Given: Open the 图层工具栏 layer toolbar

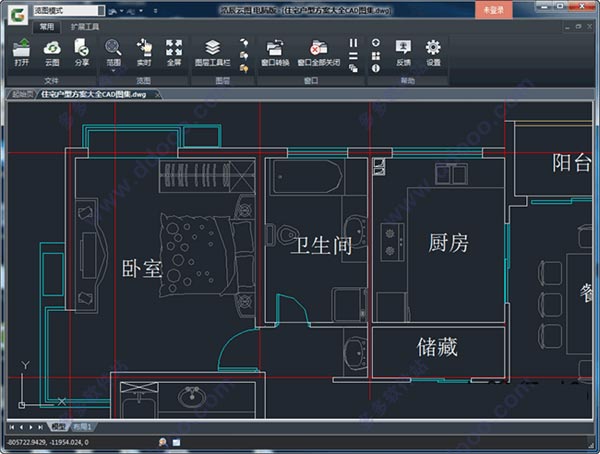Looking at the screenshot, I should click(x=213, y=53).
